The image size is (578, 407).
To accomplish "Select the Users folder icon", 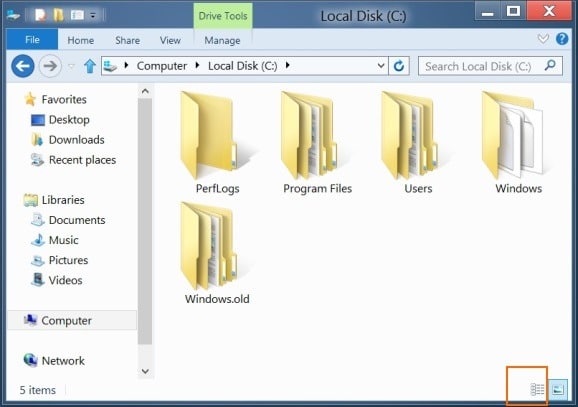I will [409, 135].
